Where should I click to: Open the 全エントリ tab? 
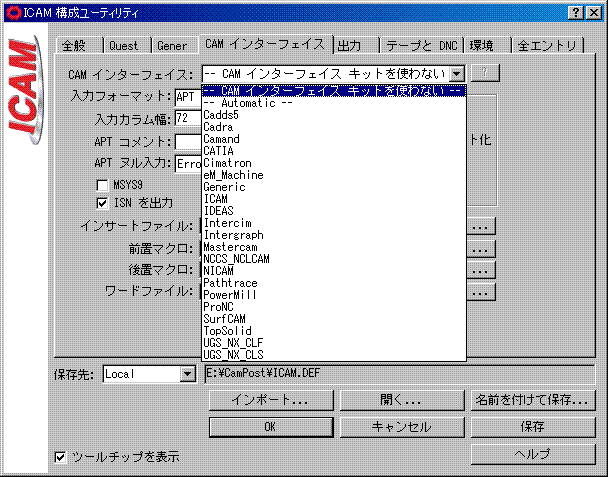548,45
